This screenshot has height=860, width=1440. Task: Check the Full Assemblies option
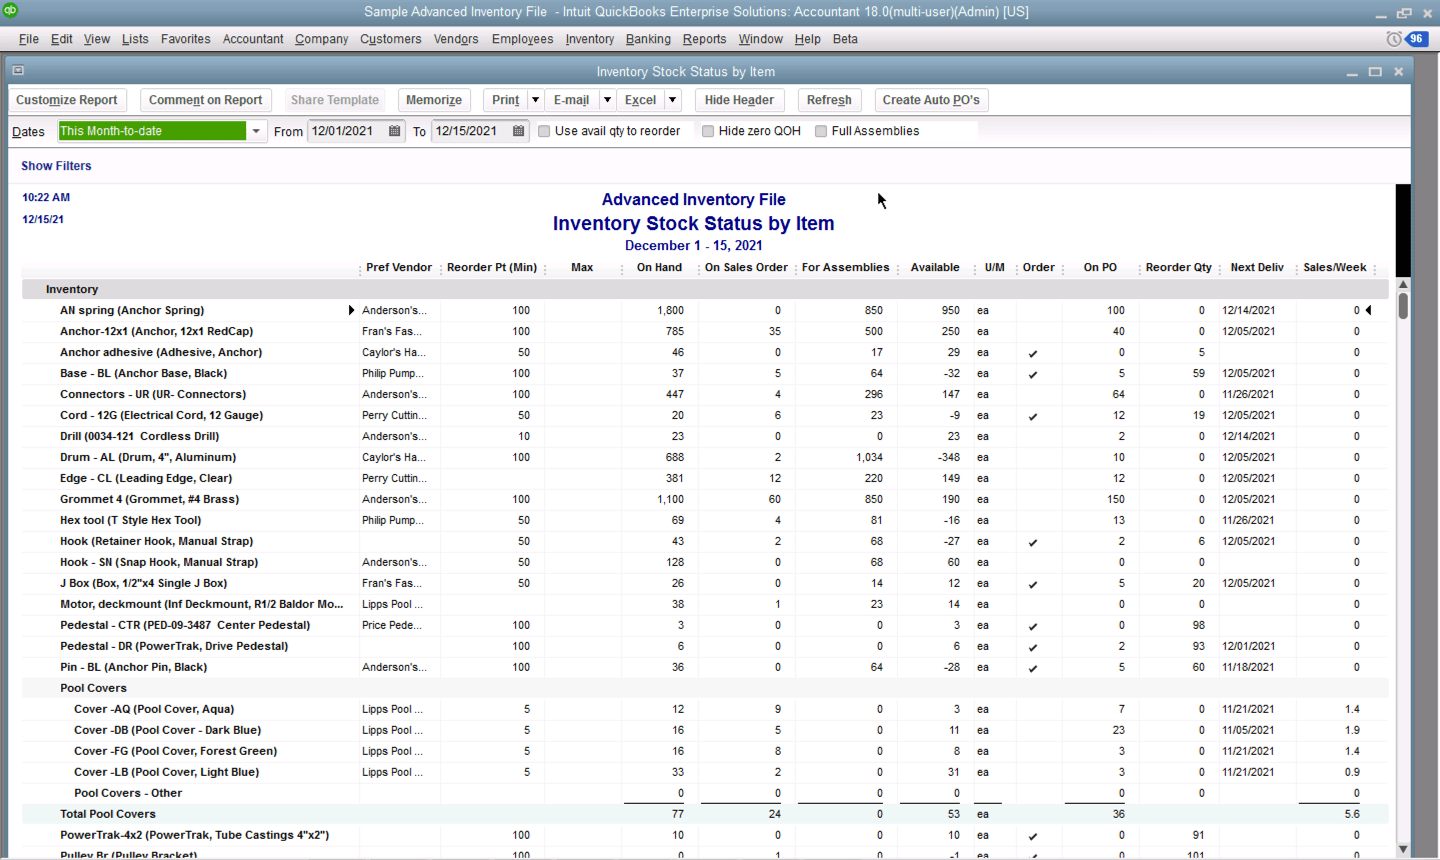coord(821,131)
